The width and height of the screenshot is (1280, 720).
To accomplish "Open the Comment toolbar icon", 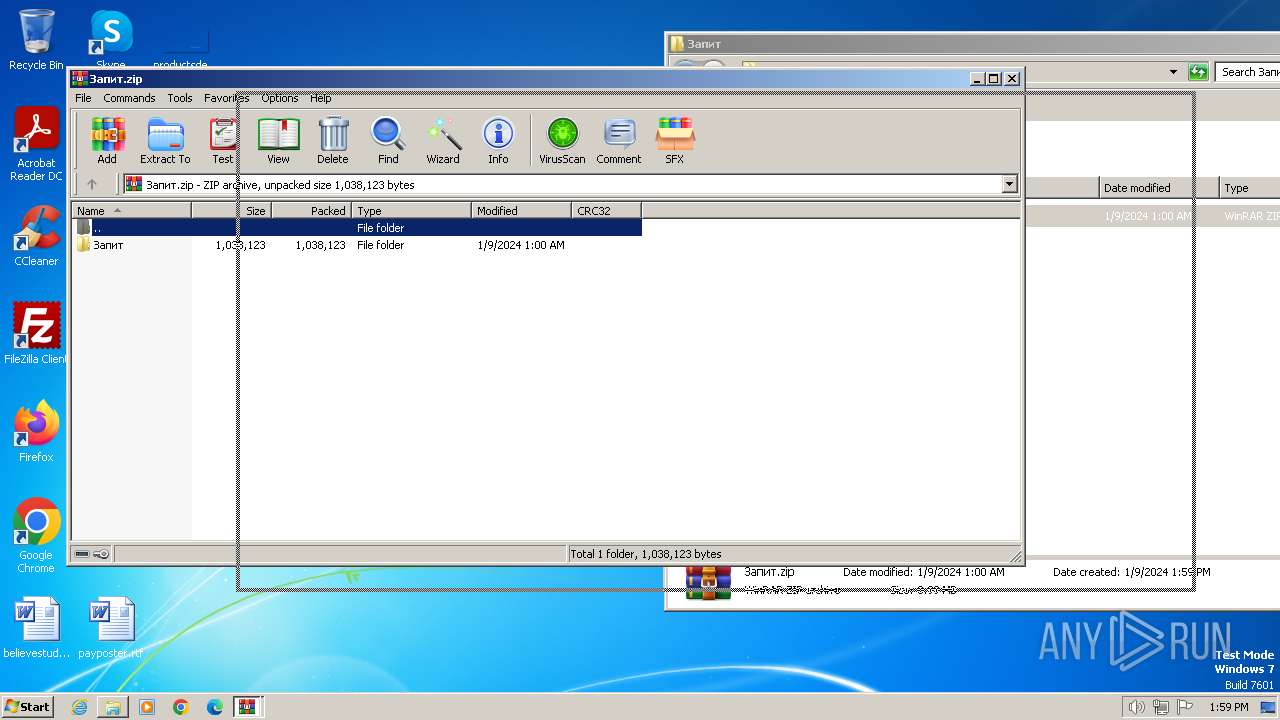I will (x=619, y=140).
